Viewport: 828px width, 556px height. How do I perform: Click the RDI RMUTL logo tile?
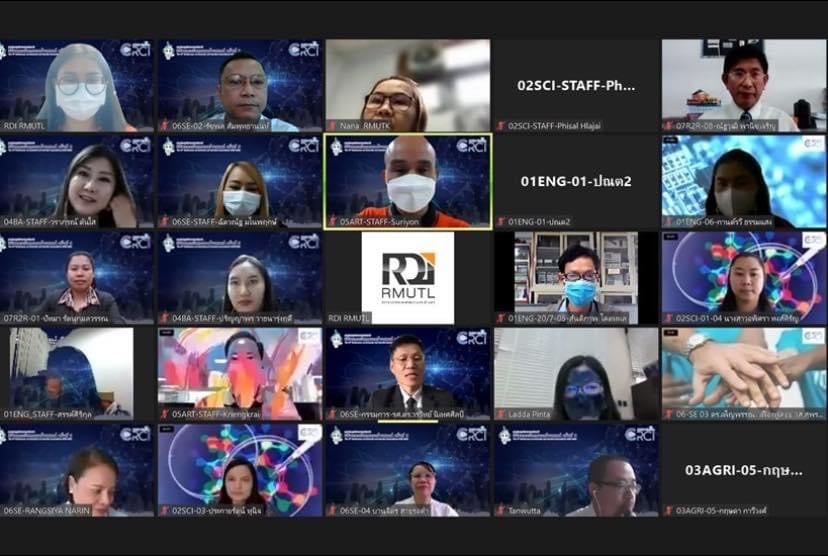[408, 275]
